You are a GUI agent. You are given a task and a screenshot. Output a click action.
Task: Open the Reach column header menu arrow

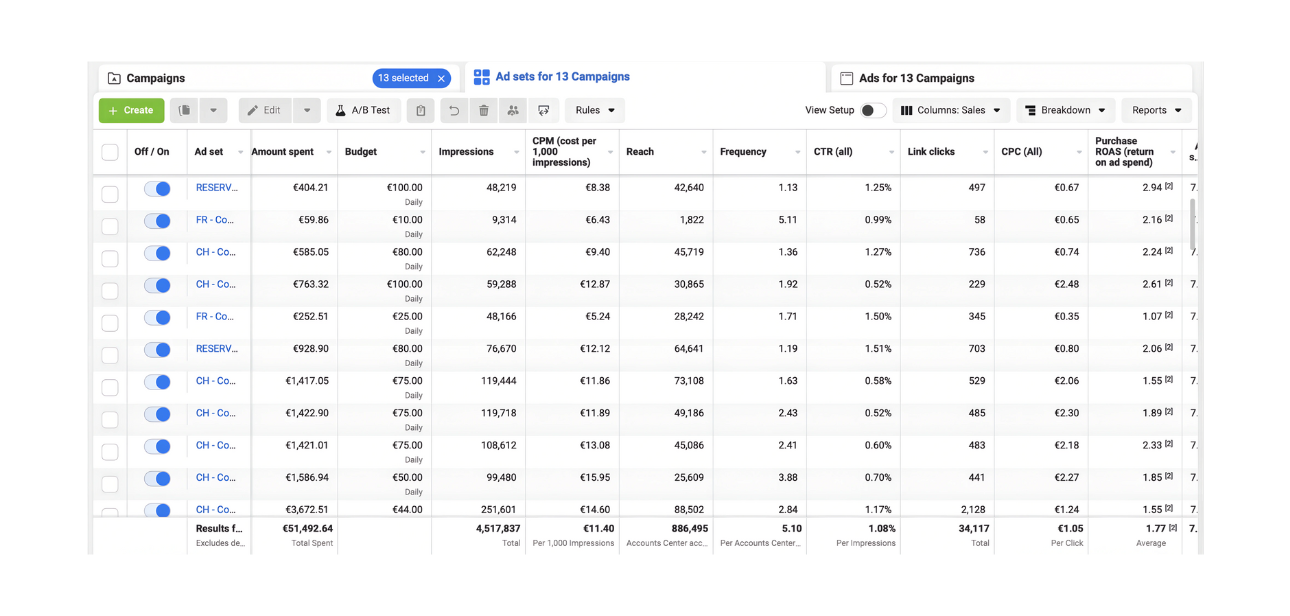coord(704,153)
